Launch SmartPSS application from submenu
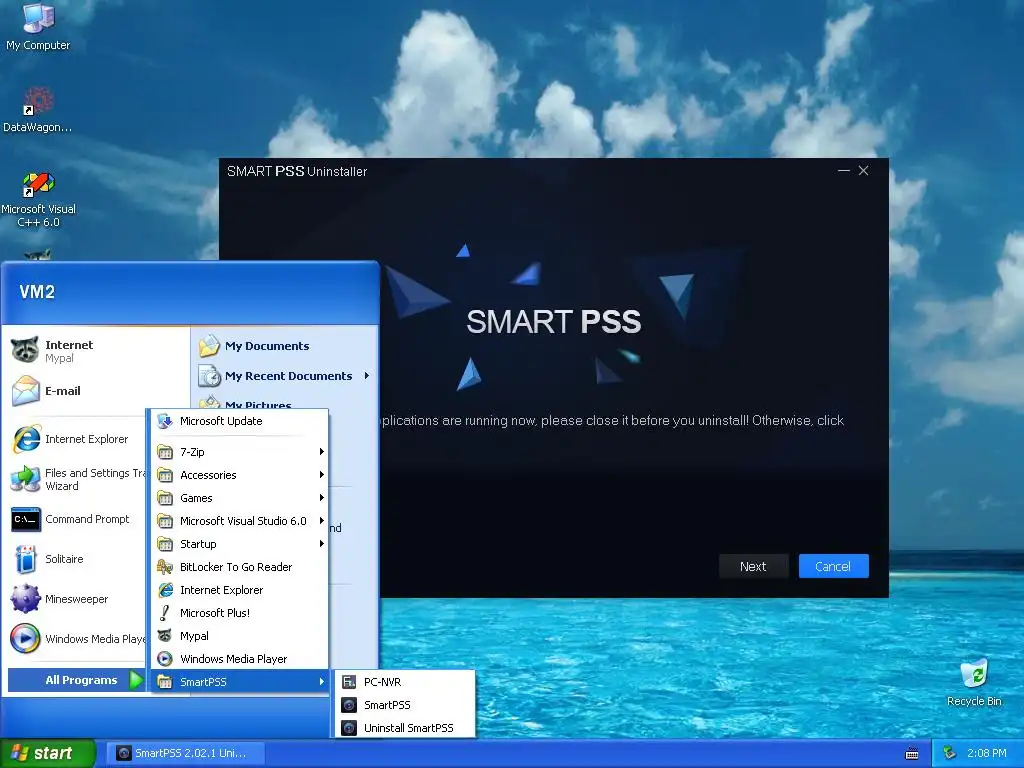The width and height of the screenshot is (1024, 768). click(404, 705)
